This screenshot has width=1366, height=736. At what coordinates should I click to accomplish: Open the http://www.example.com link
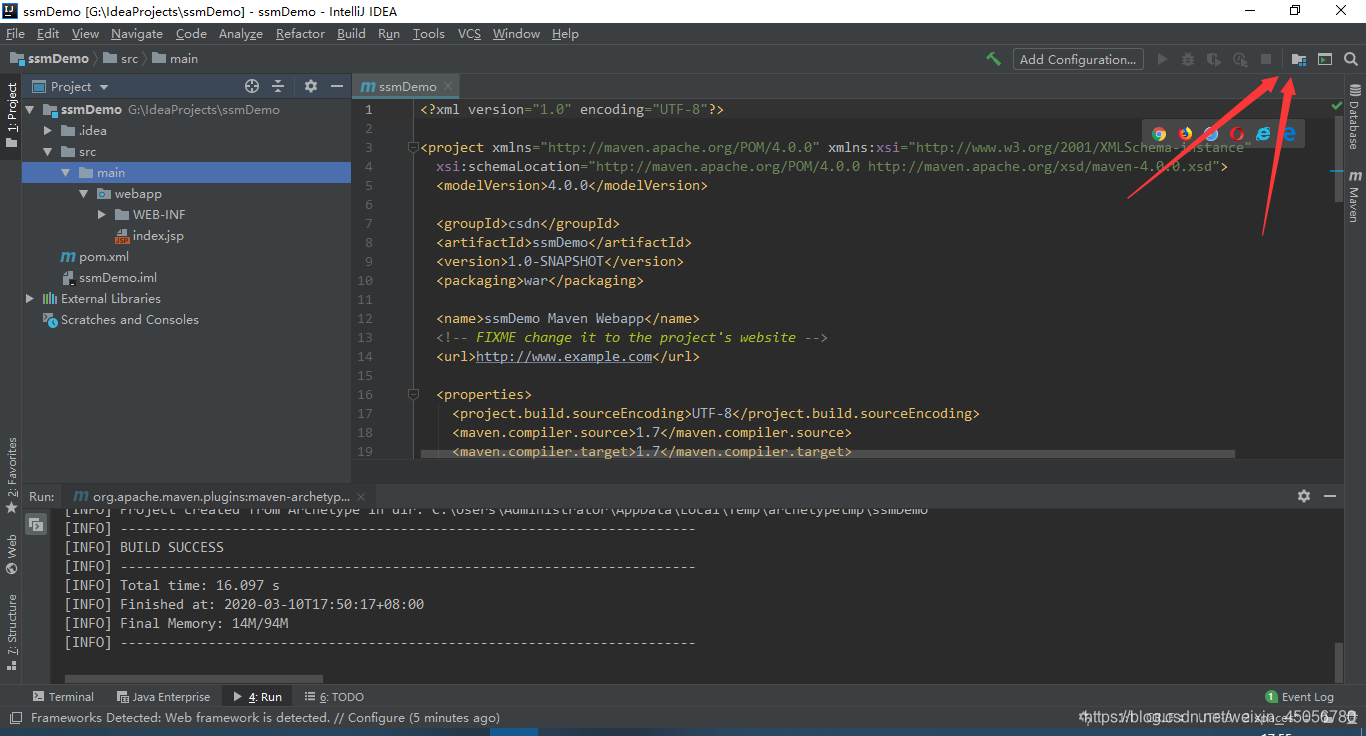pos(564,356)
